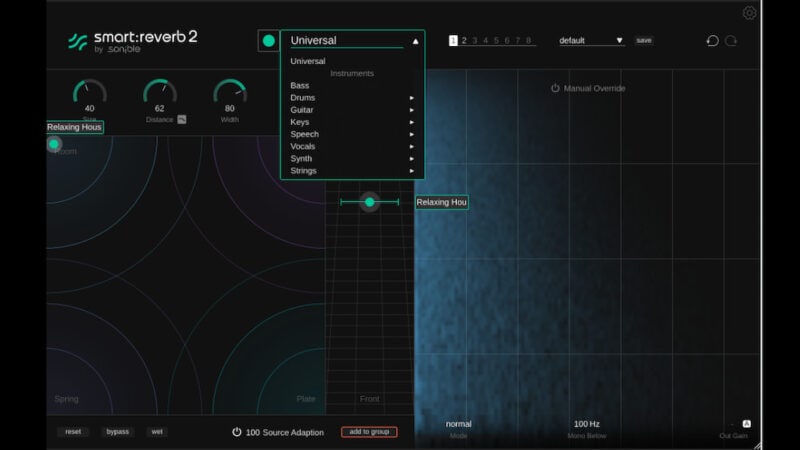Image resolution: width=800 pixels, height=450 pixels.
Task: Click the 100 Hz Mono Below value
Action: 587,423
